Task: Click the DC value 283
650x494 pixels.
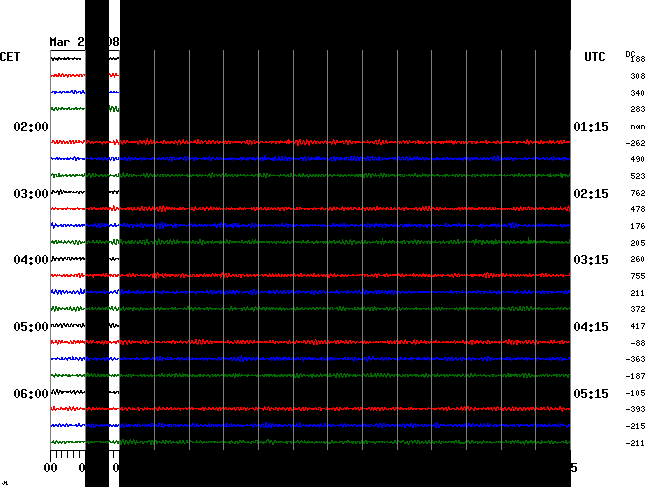Action: click(x=638, y=109)
